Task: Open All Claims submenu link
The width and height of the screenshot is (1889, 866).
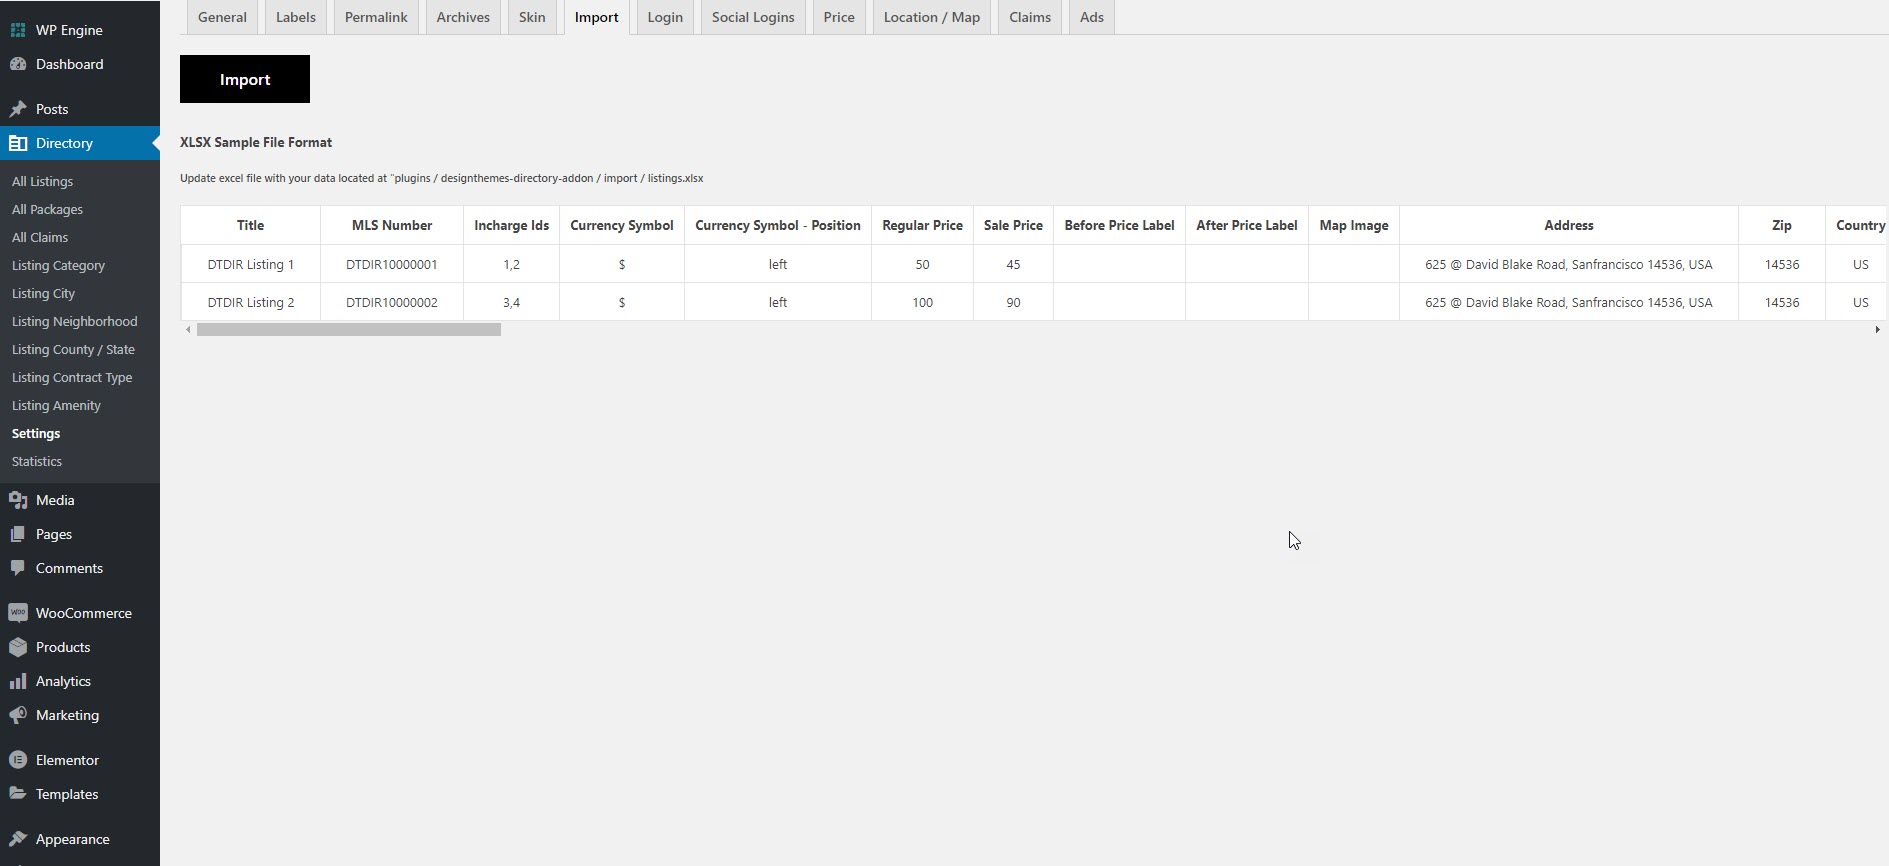Action: pyautogui.click(x=40, y=237)
